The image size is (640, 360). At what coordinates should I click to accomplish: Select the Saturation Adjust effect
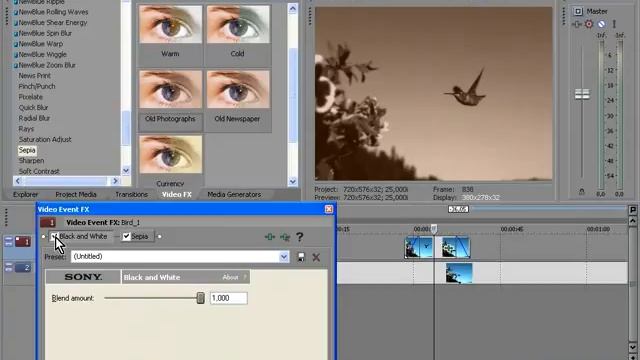[x=45, y=140]
